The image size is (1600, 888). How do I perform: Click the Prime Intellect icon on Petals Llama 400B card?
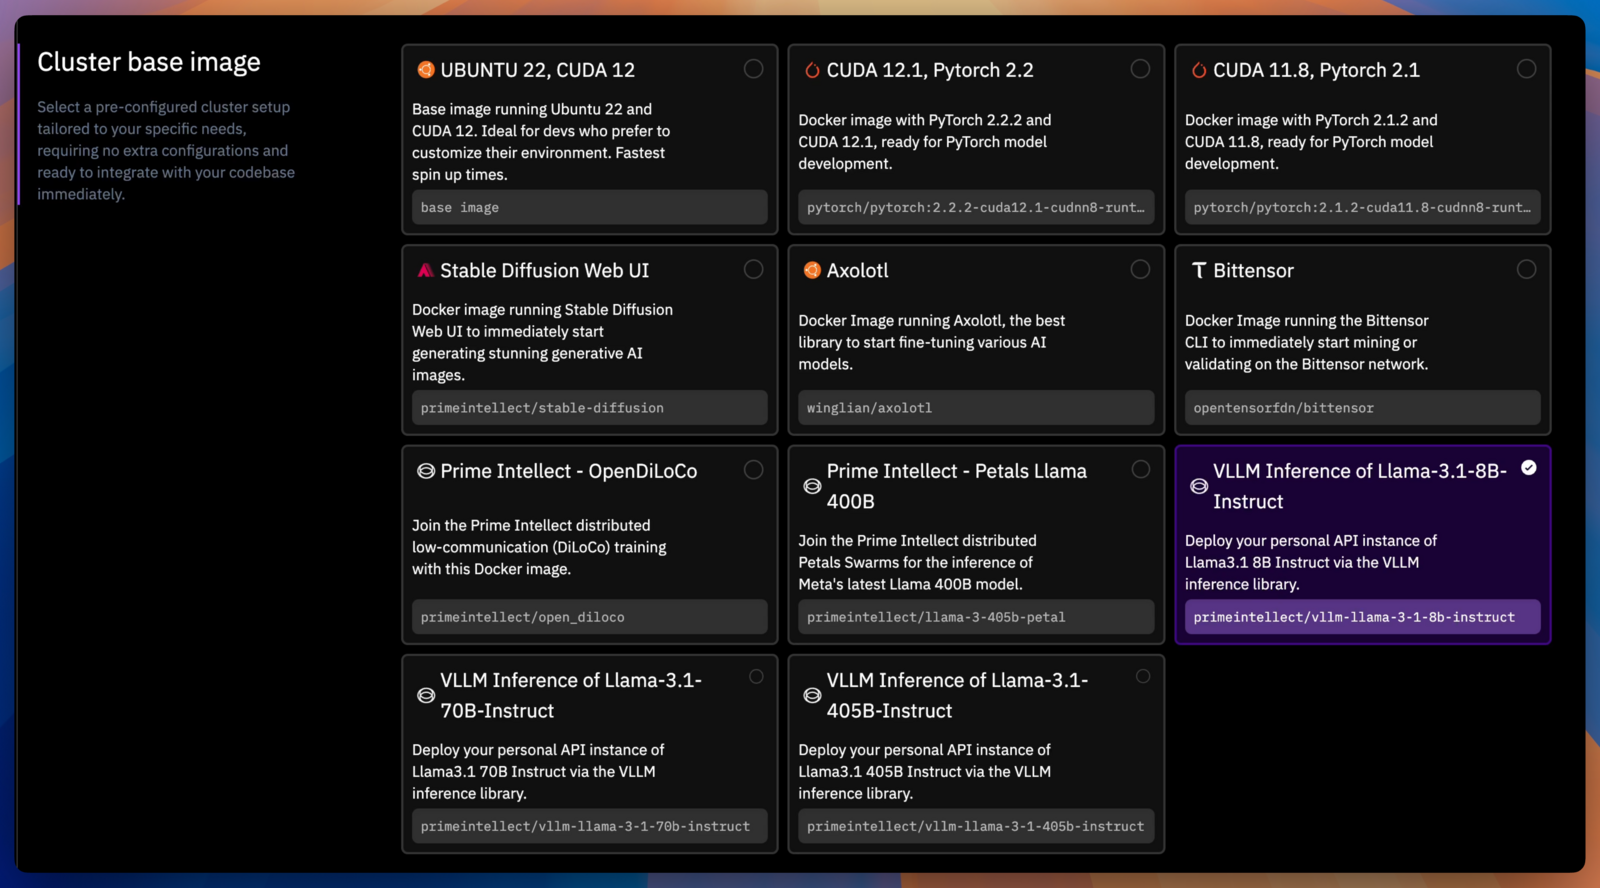pyautogui.click(x=812, y=486)
